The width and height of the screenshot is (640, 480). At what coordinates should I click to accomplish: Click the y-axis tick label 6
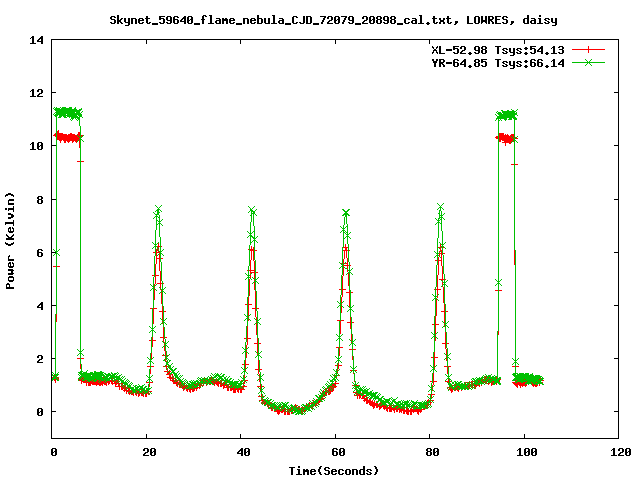click(40, 253)
